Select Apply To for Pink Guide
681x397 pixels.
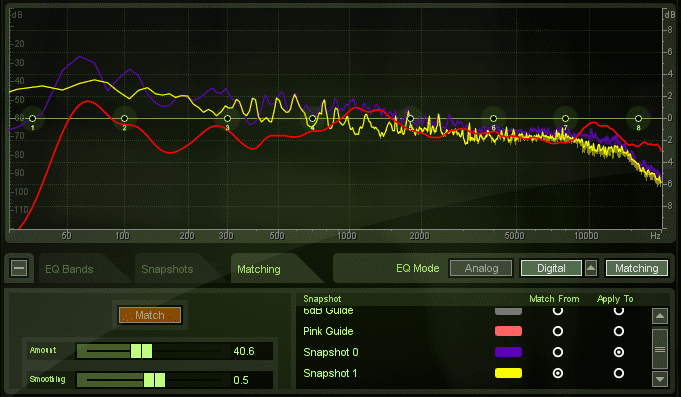(618, 331)
